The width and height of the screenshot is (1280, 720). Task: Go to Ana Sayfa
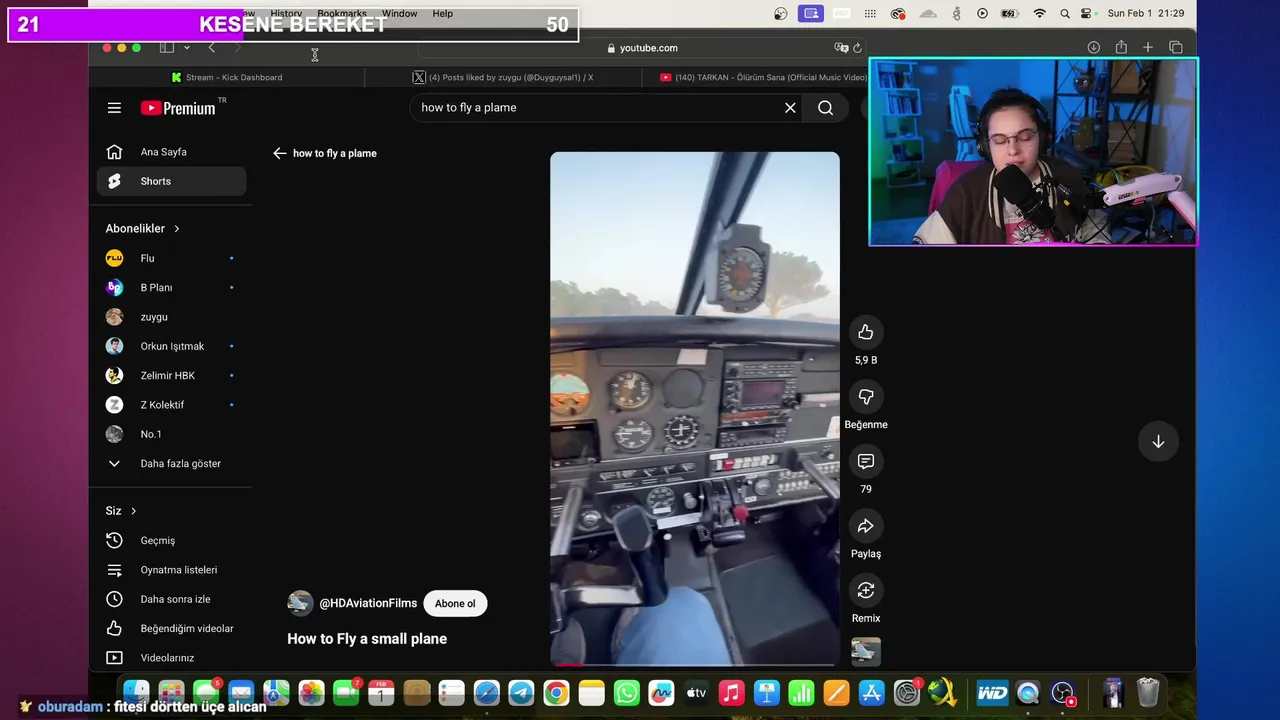point(171,152)
